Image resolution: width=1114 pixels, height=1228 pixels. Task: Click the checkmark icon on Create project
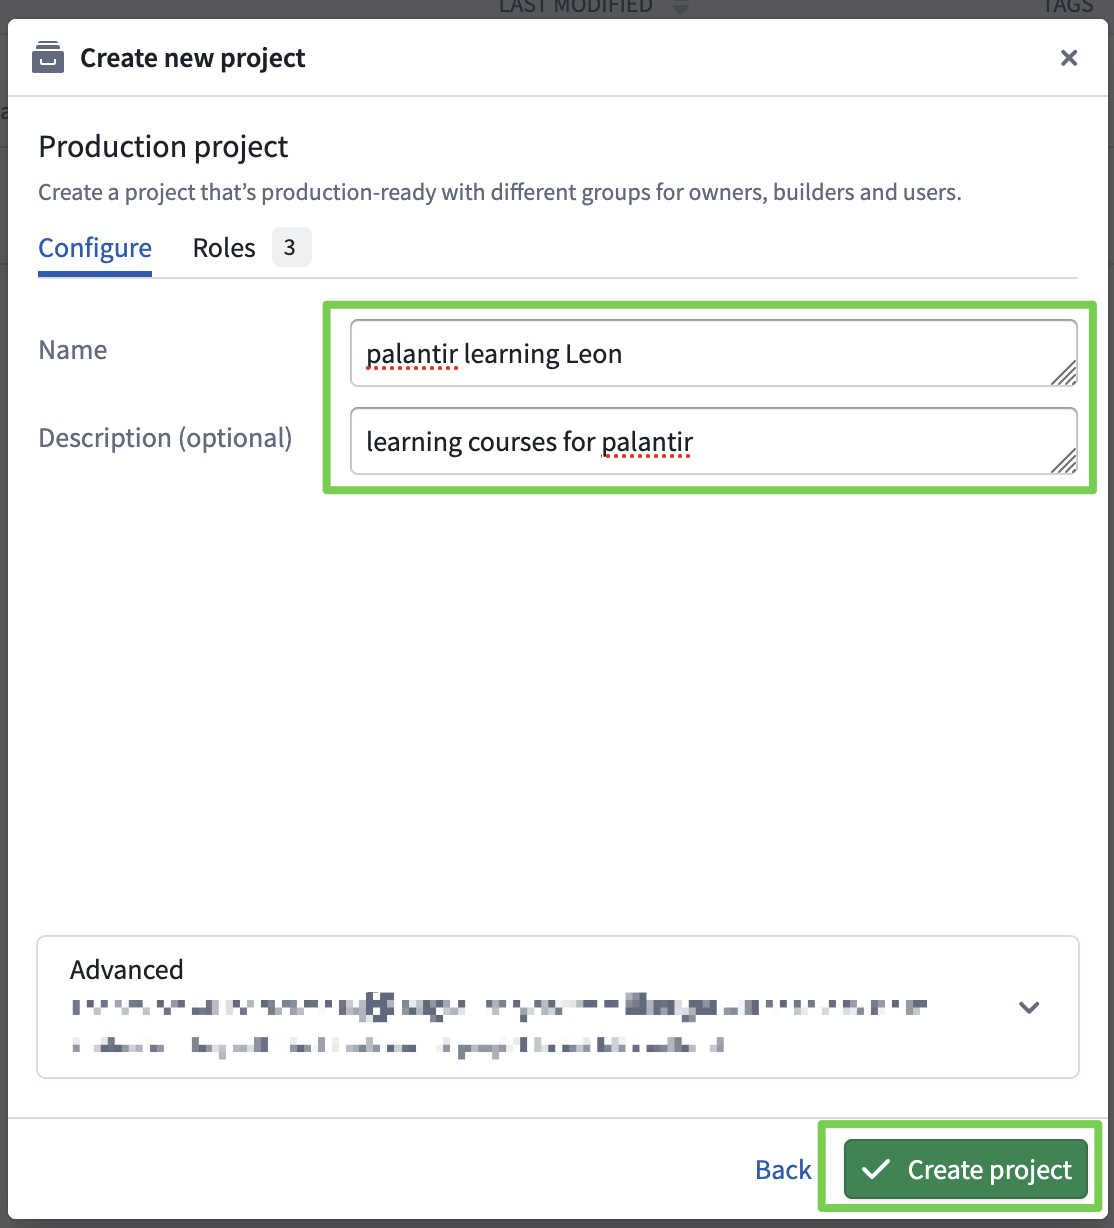pos(876,1170)
